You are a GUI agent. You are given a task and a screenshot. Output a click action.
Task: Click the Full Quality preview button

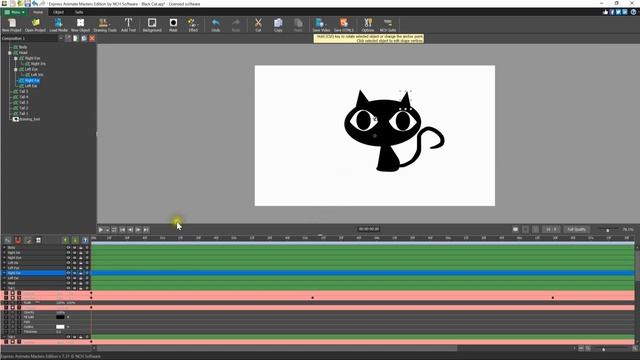tap(576, 229)
